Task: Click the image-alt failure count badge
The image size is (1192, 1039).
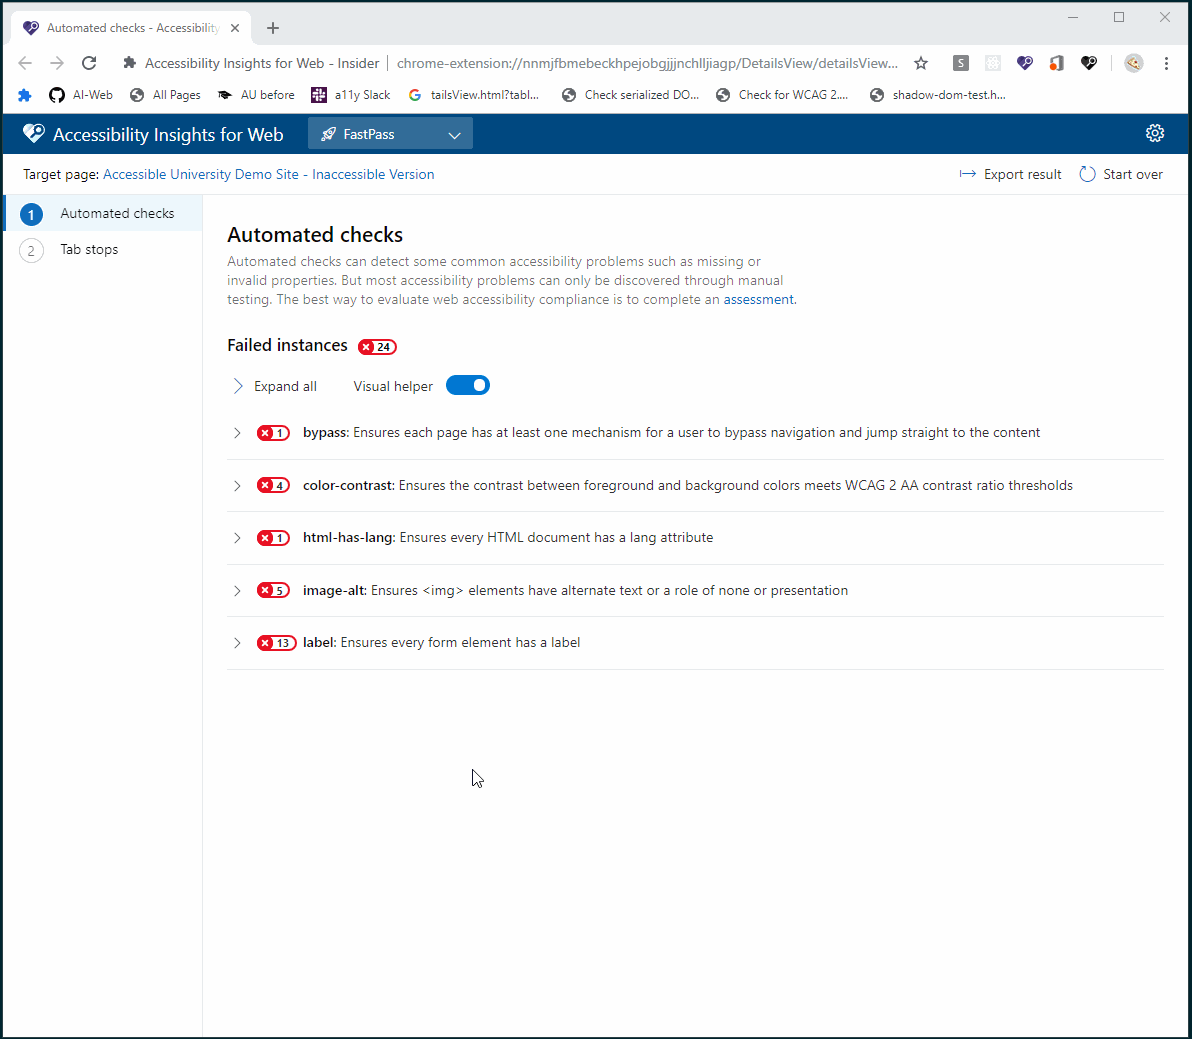Action: click(x=273, y=591)
